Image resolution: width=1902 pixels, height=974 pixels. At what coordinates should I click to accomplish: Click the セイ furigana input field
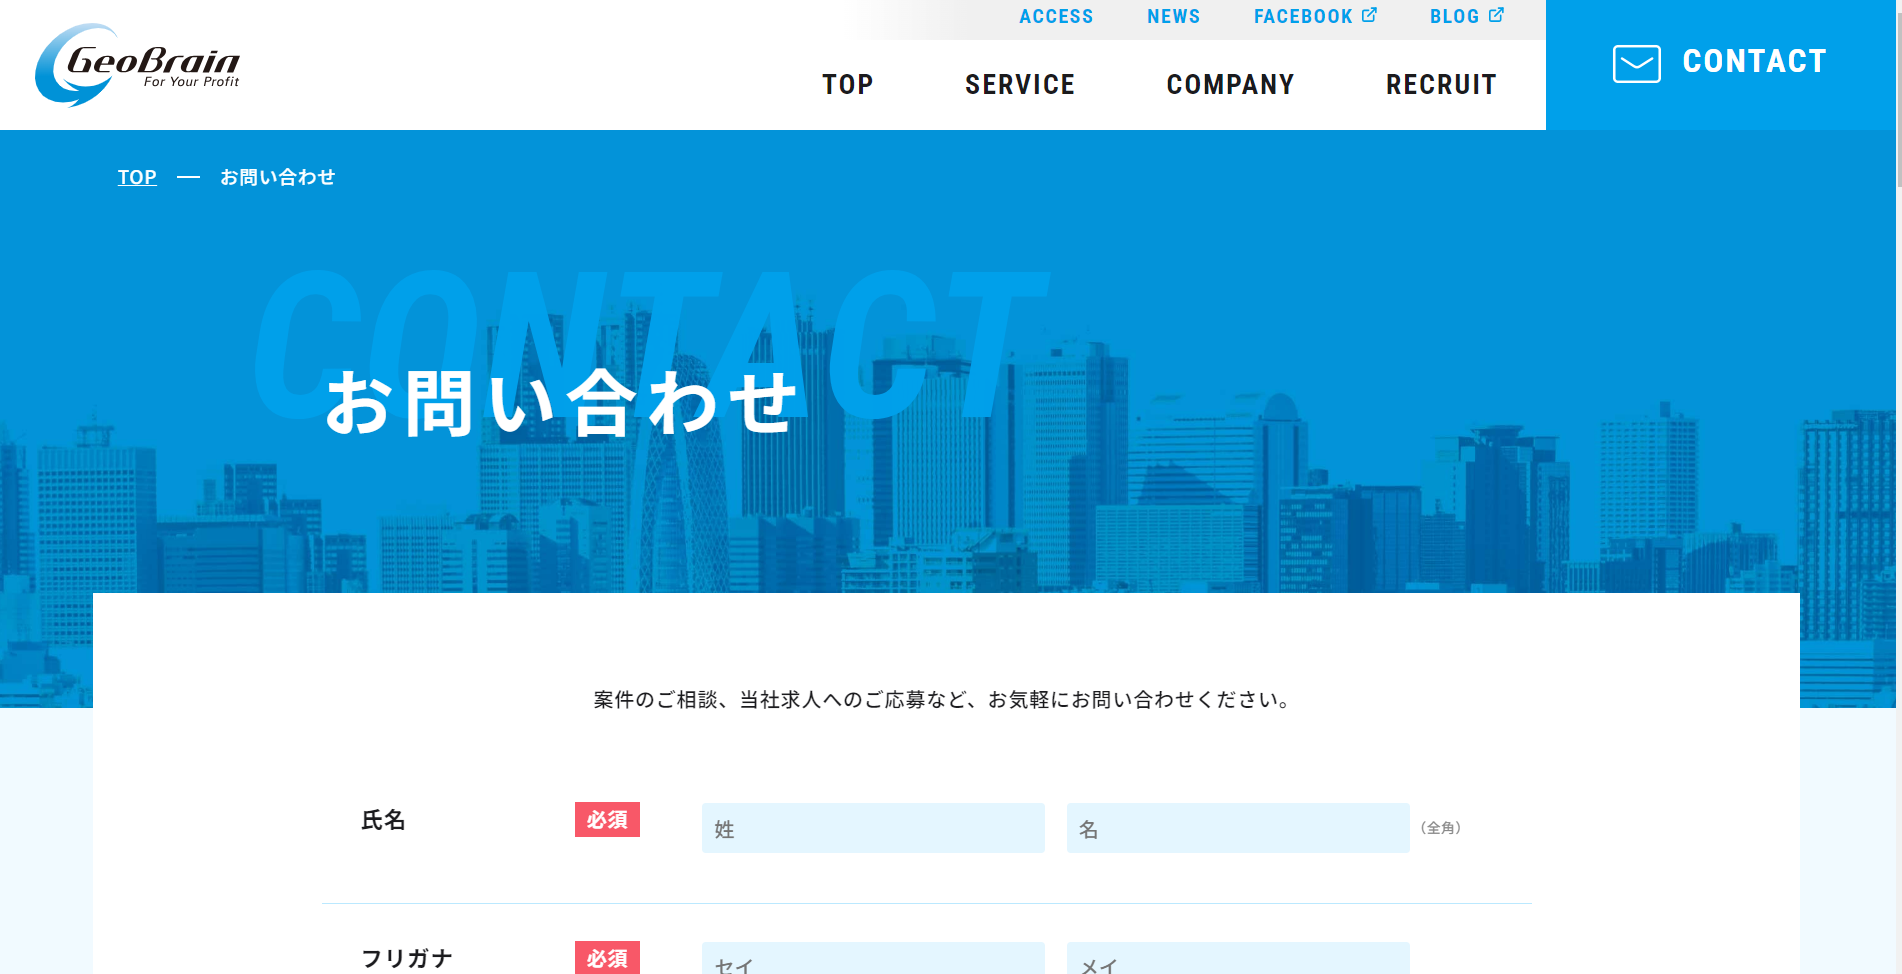872,960
